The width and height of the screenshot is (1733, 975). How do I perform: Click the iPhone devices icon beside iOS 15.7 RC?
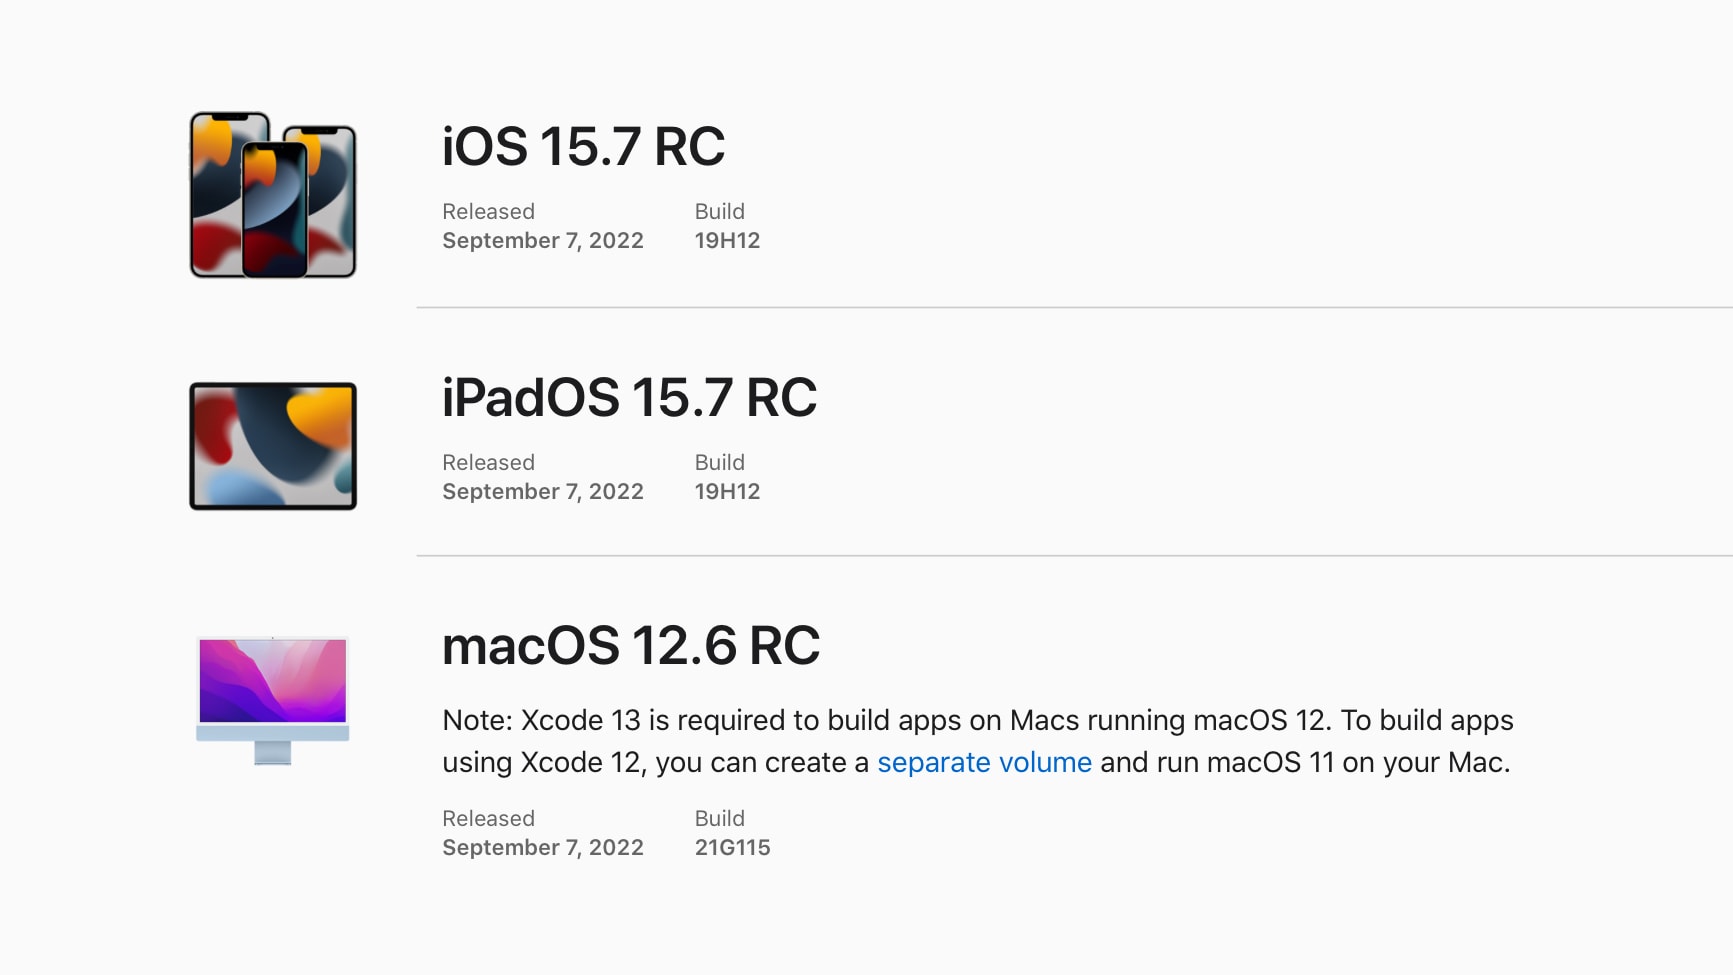coord(273,195)
